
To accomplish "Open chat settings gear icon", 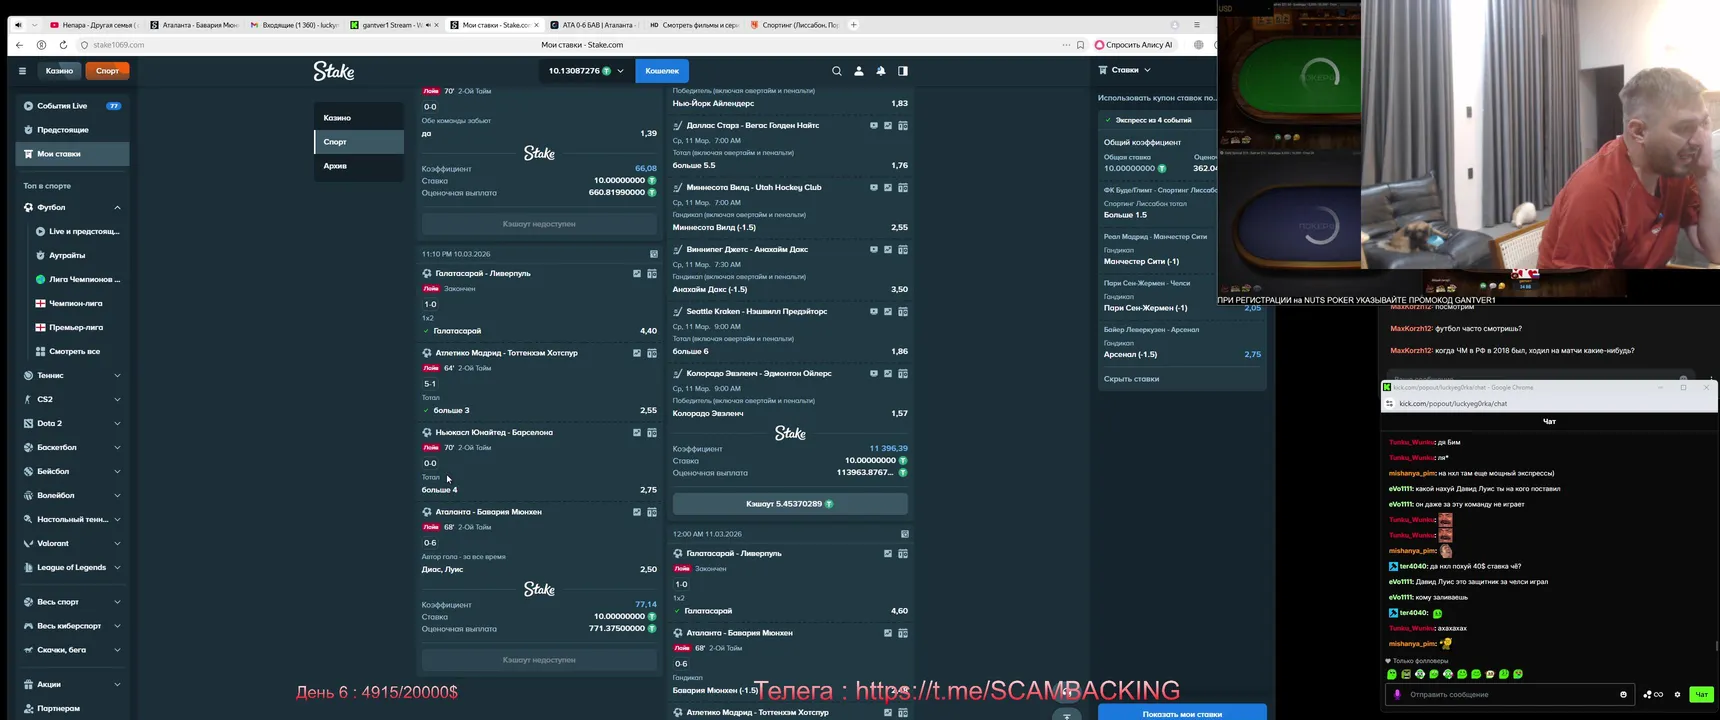I will click(x=1677, y=694).
